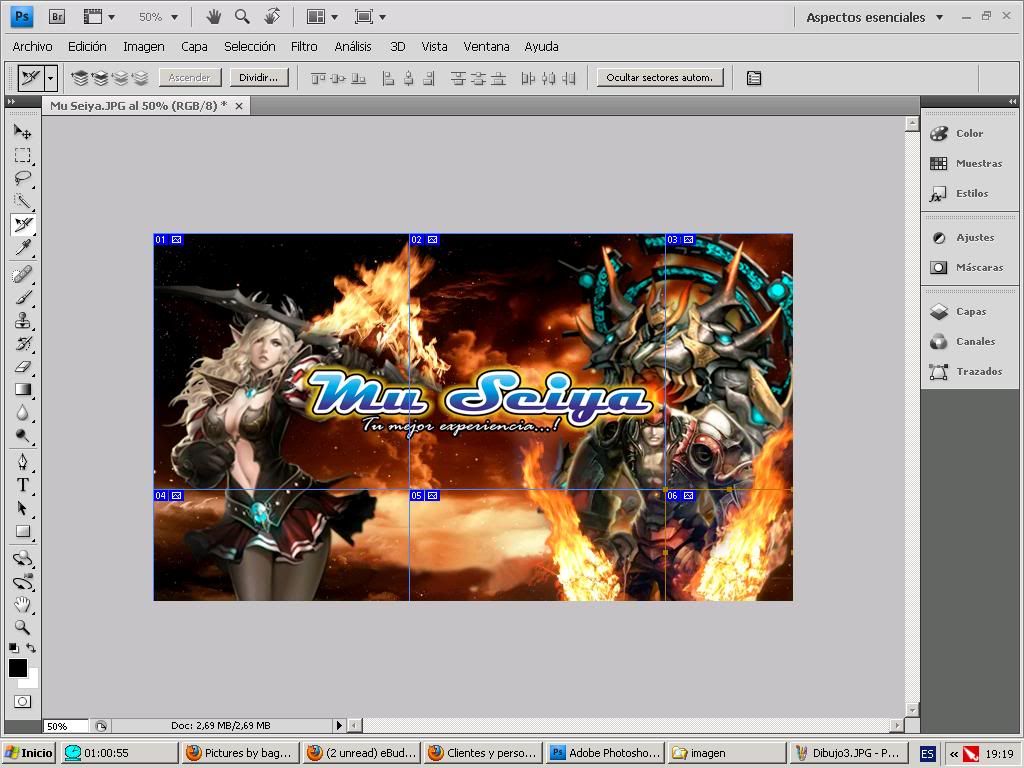
Task: Select the Path Selection tool
Action: coord(22,508)
